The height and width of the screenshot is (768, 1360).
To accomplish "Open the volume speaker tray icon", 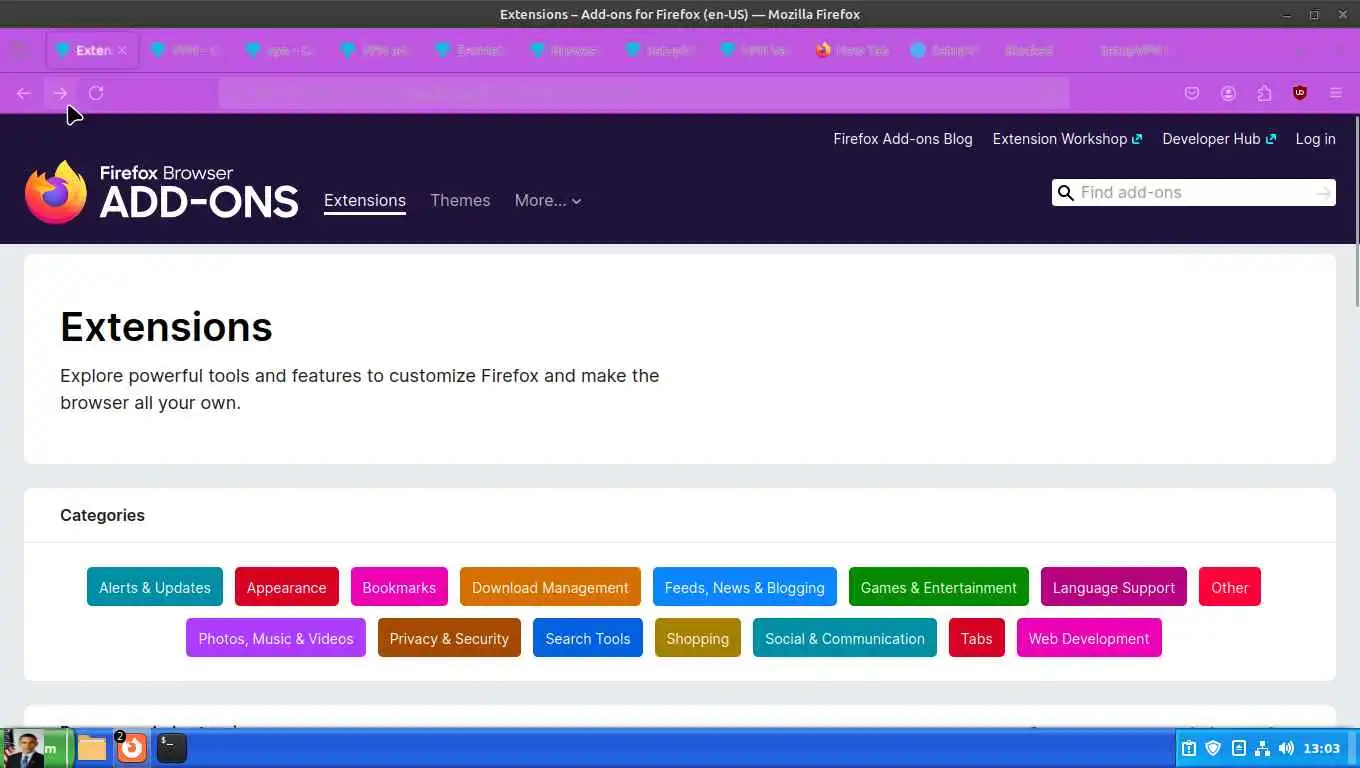I will tap(1286, 748).
